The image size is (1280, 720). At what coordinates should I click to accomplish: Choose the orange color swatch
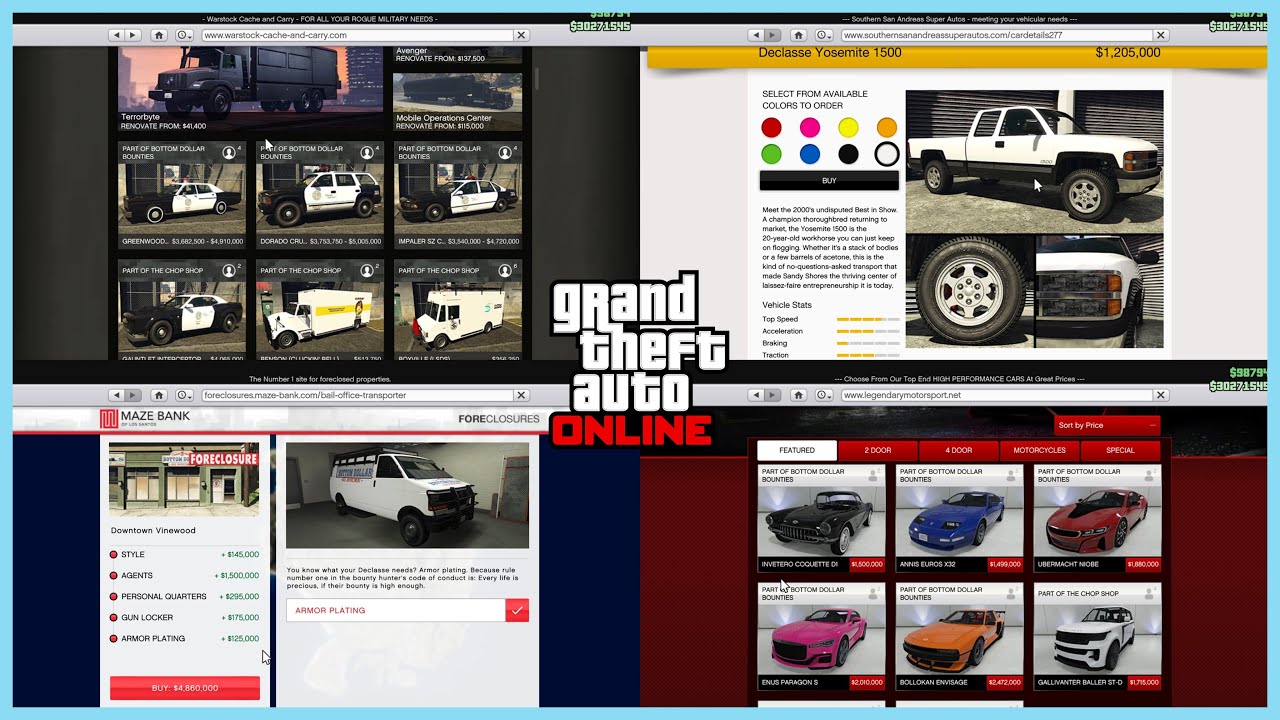[x=887, y=127]
